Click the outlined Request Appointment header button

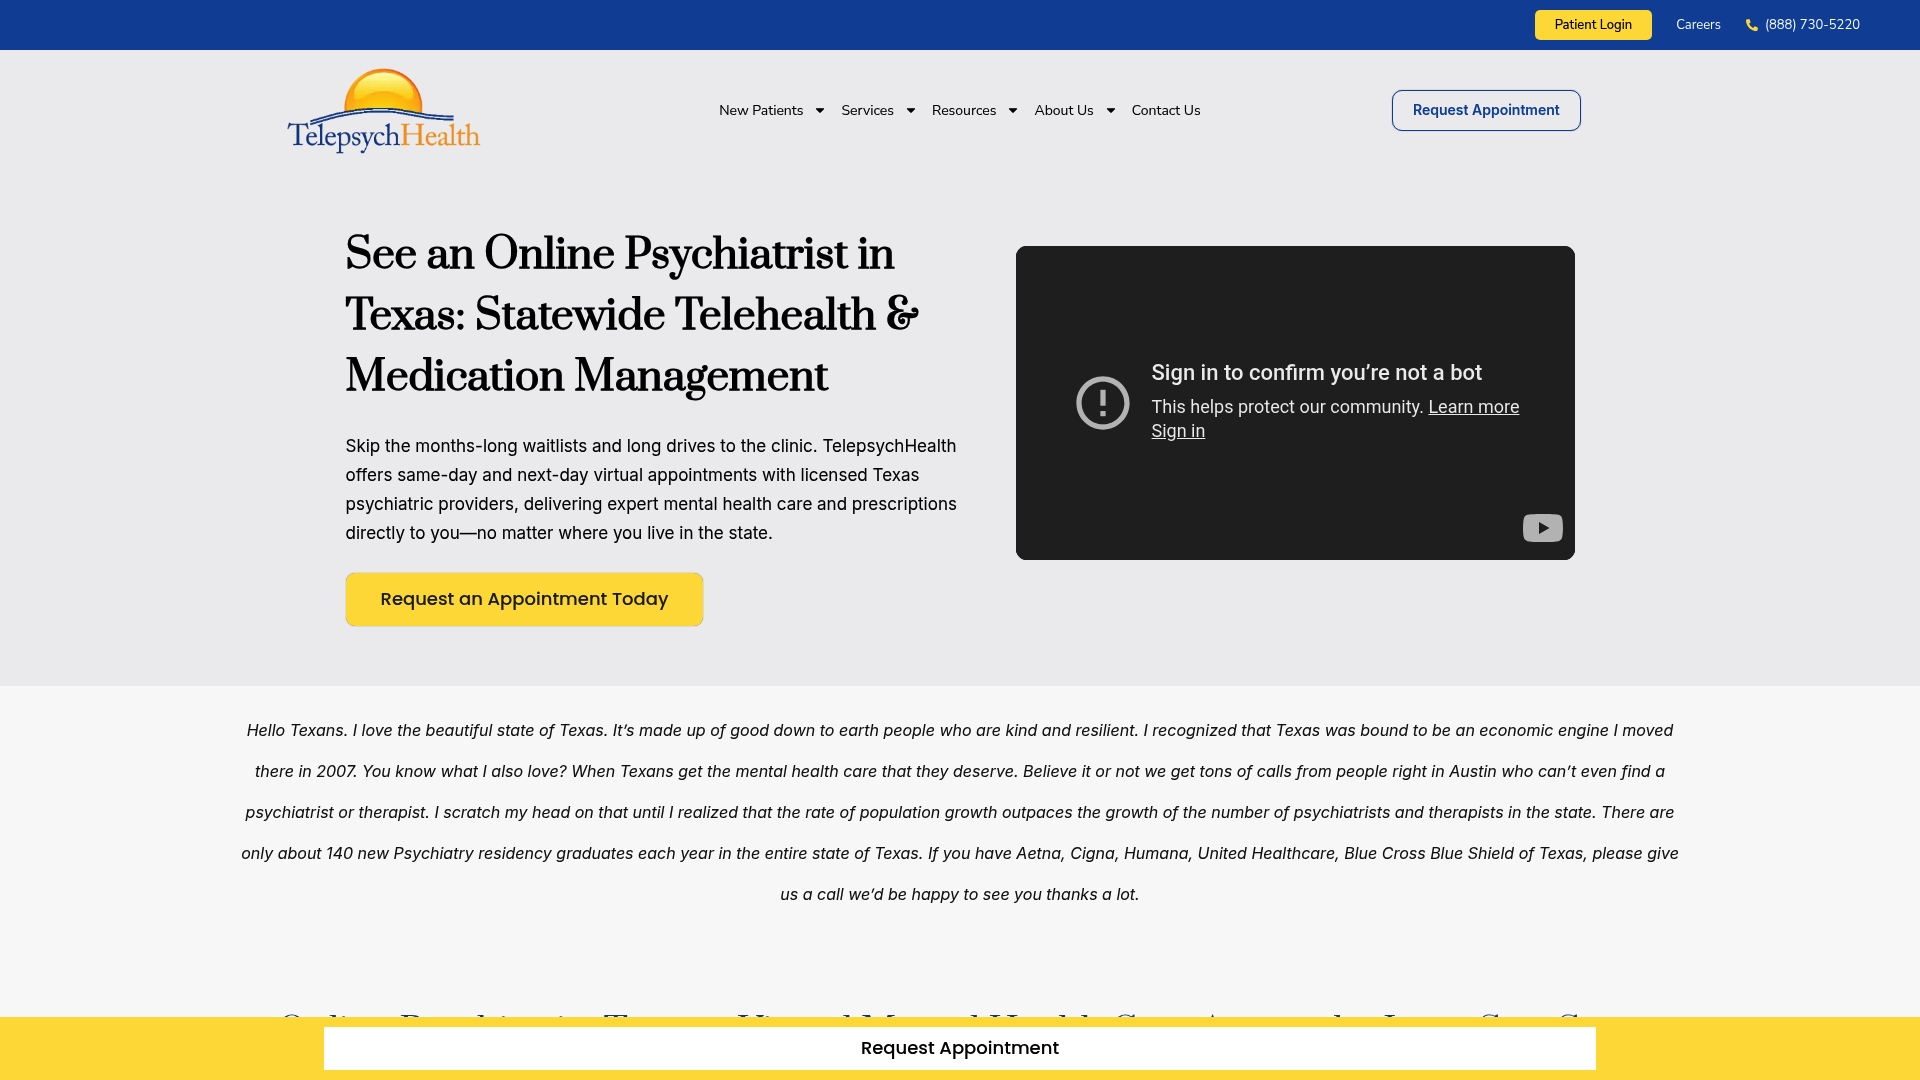point(1486,110)
